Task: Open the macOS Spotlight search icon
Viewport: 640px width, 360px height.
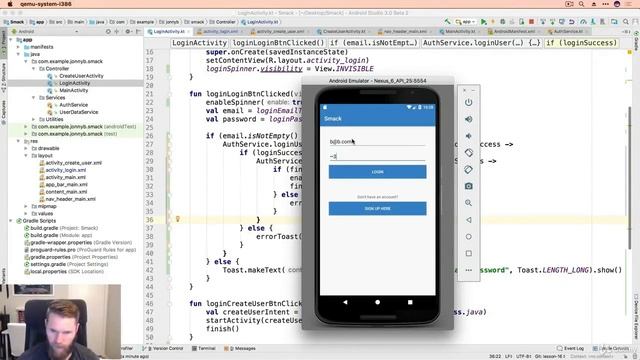Action: (581, 4)
